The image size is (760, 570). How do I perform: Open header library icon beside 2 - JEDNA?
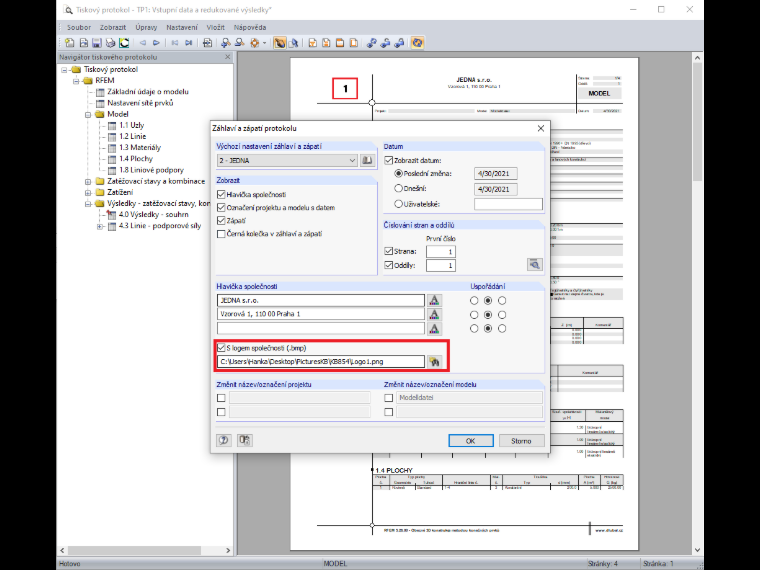click(x=367, y=160)
